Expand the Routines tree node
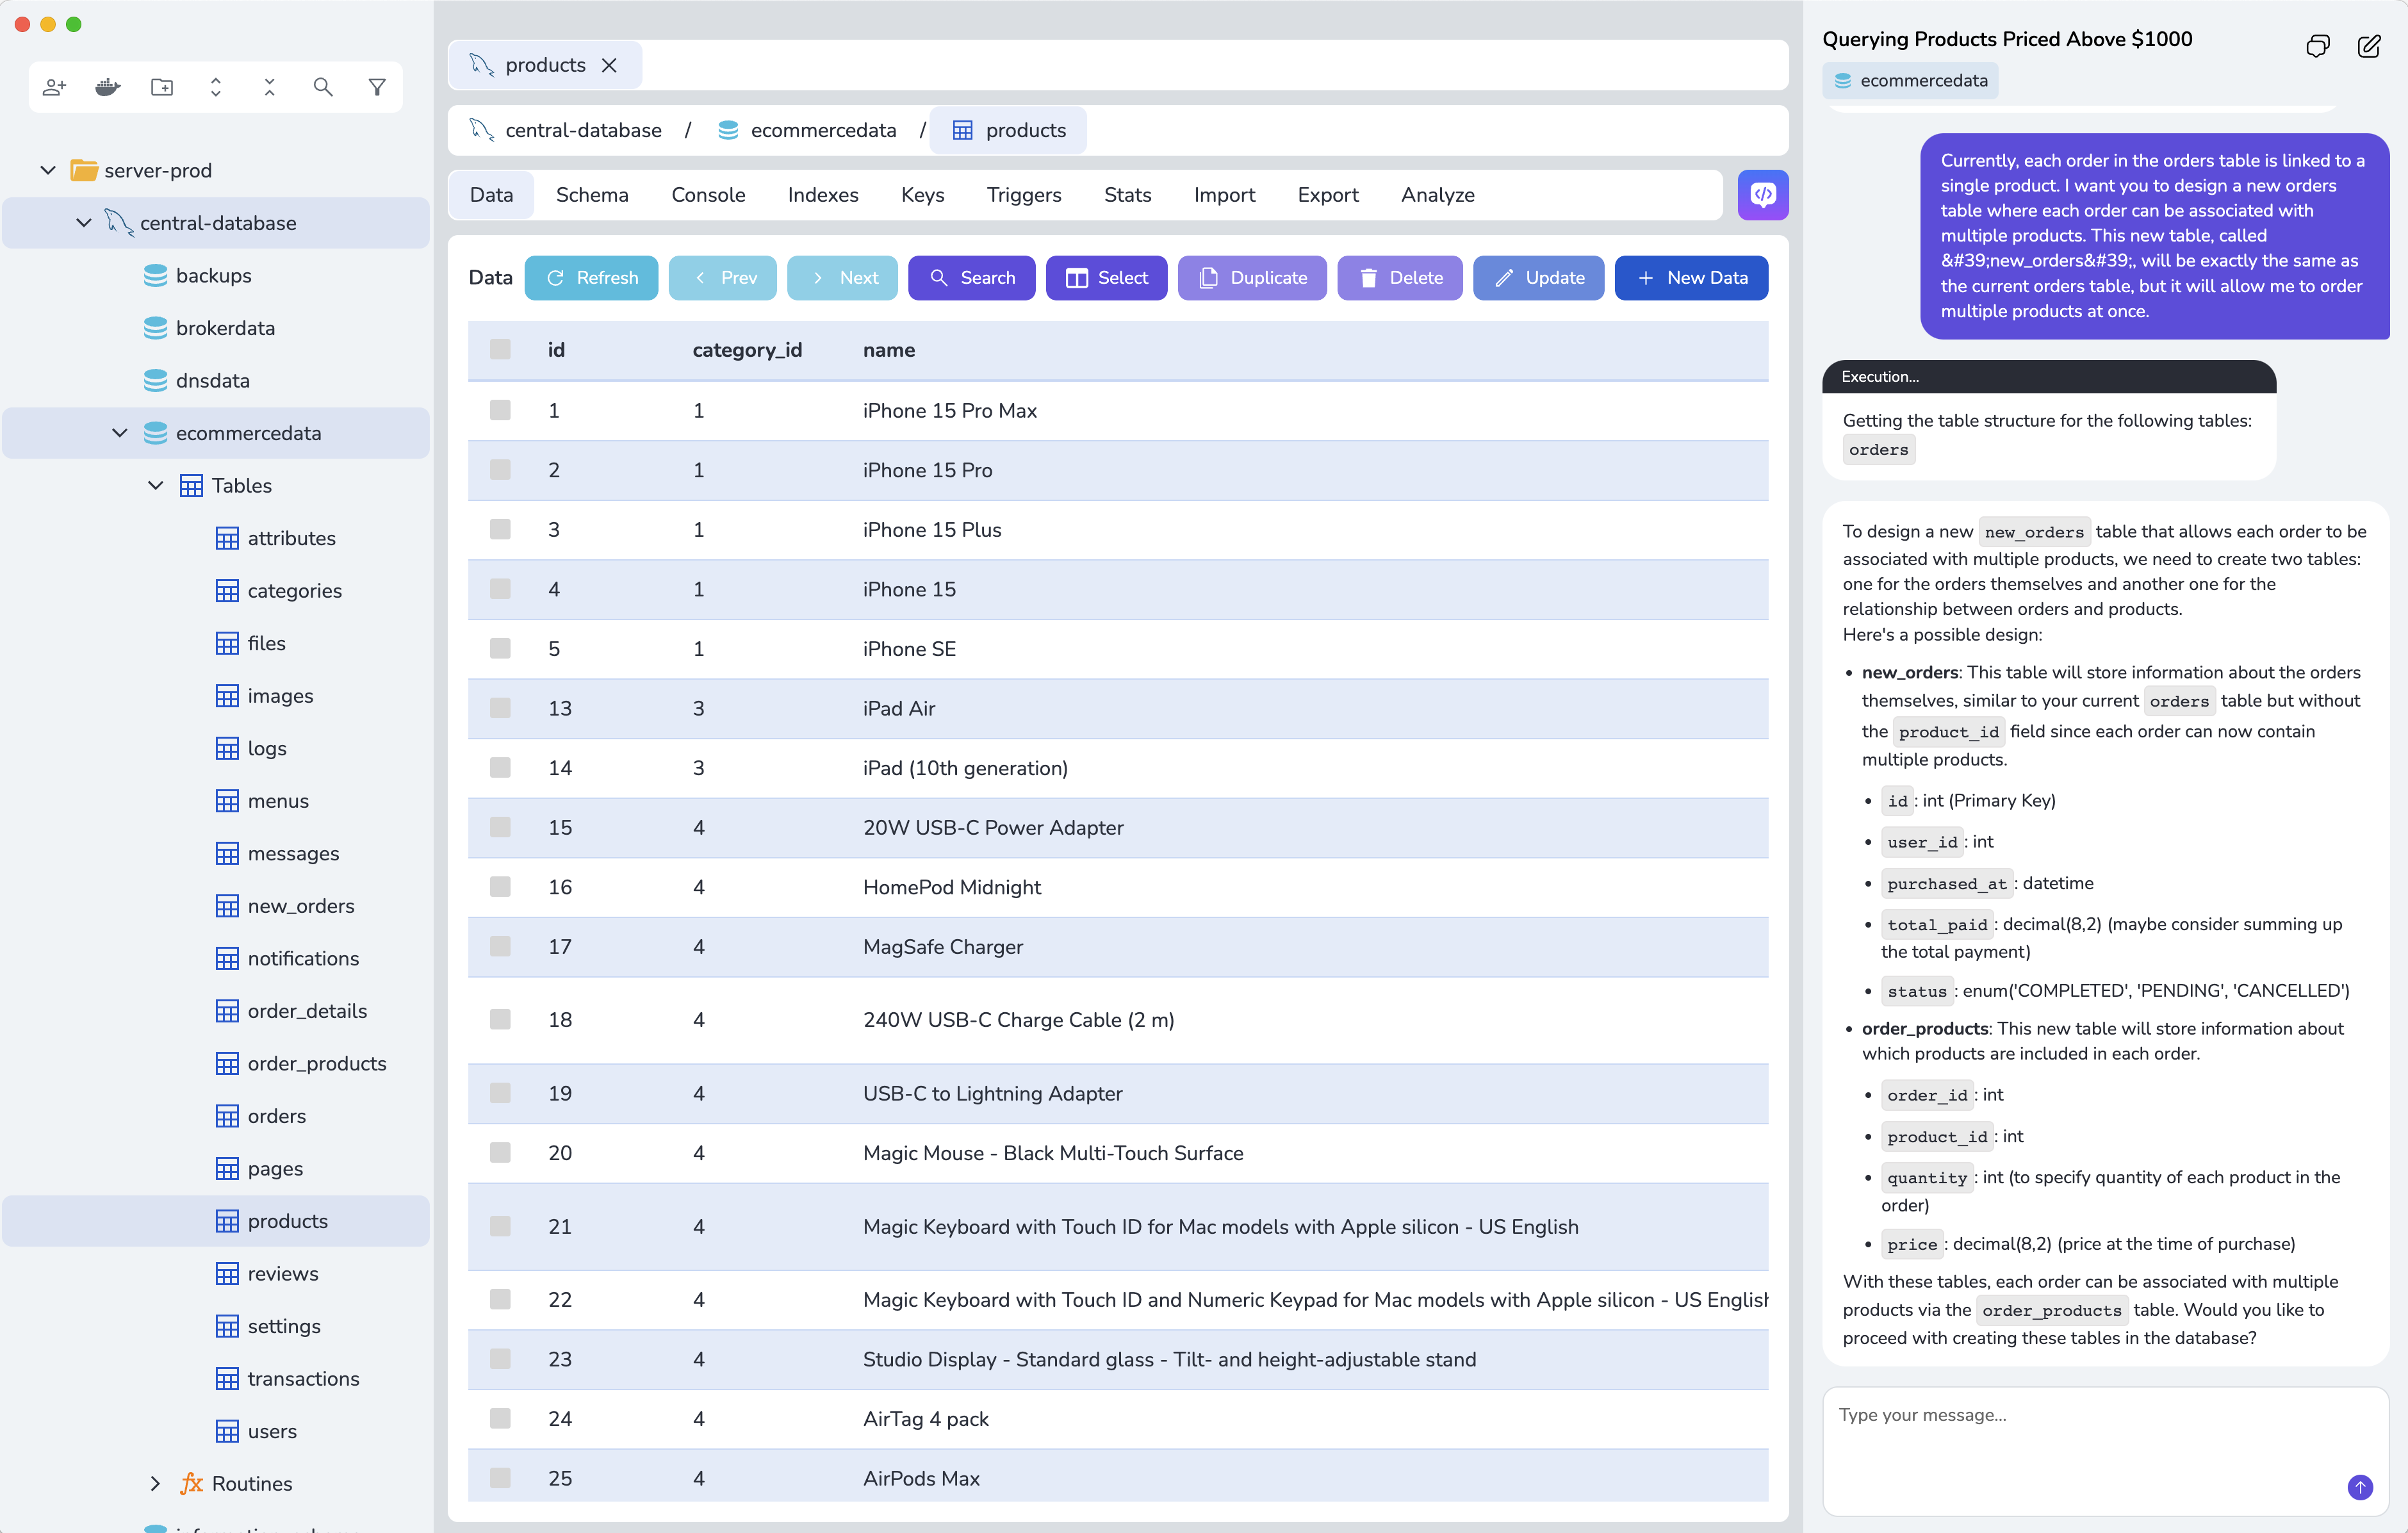The image size is (2408, 1533). (155, 1483)
